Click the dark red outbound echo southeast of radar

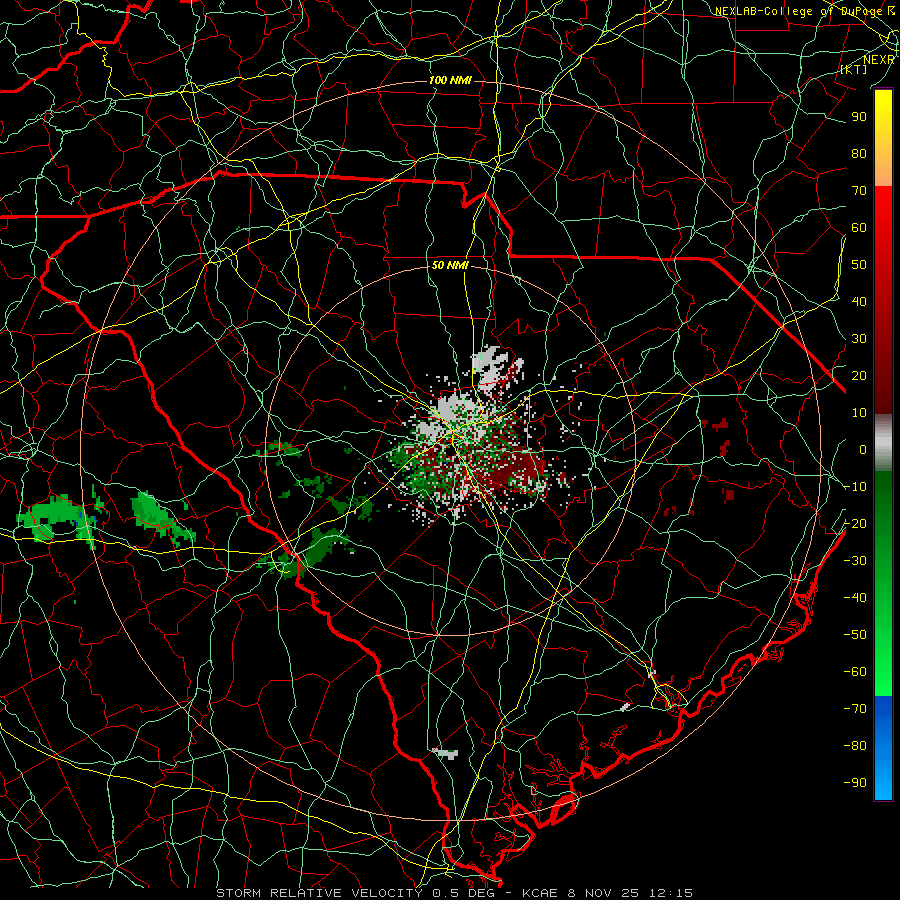click(519, 471)
